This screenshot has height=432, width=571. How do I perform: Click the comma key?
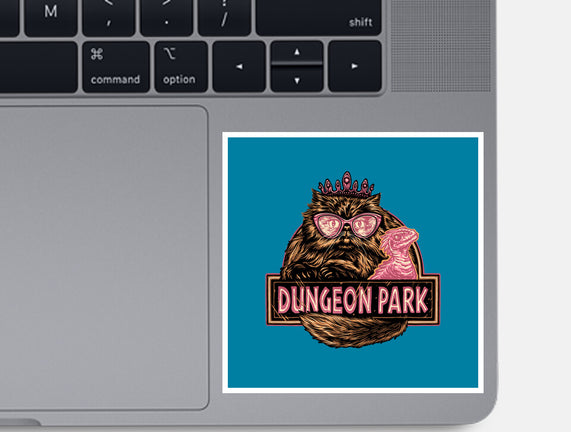click(109, 17)
